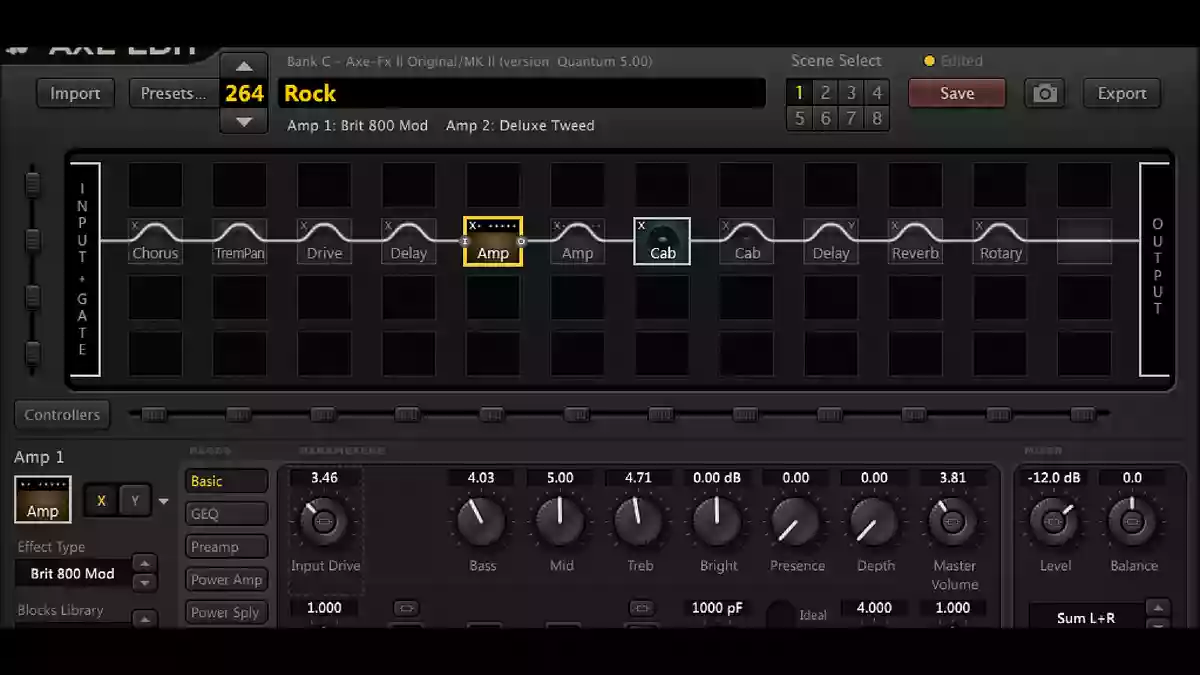Click the Amp 1 block thumbnail
The width and height of the screenshot is (1200, 675).
[x=42, y=499]
